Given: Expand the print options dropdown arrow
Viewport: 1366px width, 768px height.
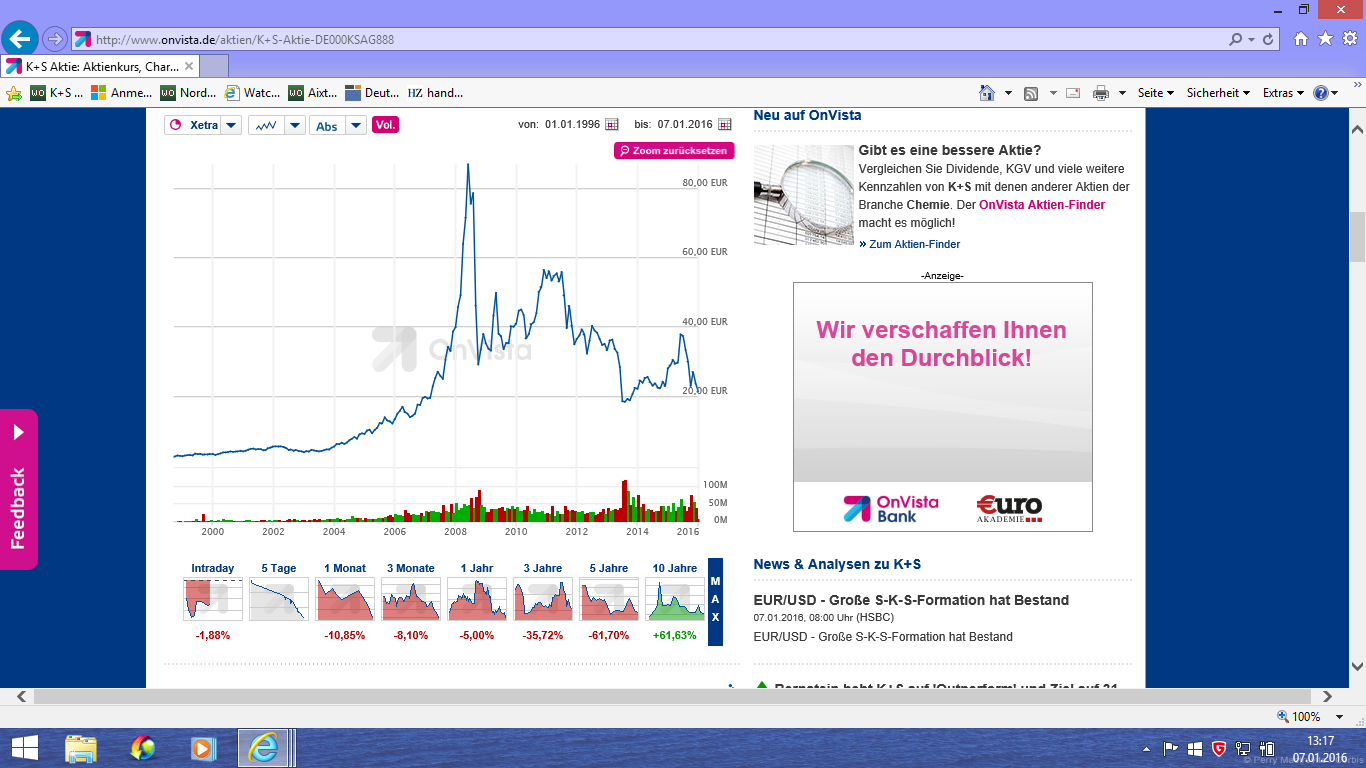Looking at the screenshot, I should tap(1122, 93).
